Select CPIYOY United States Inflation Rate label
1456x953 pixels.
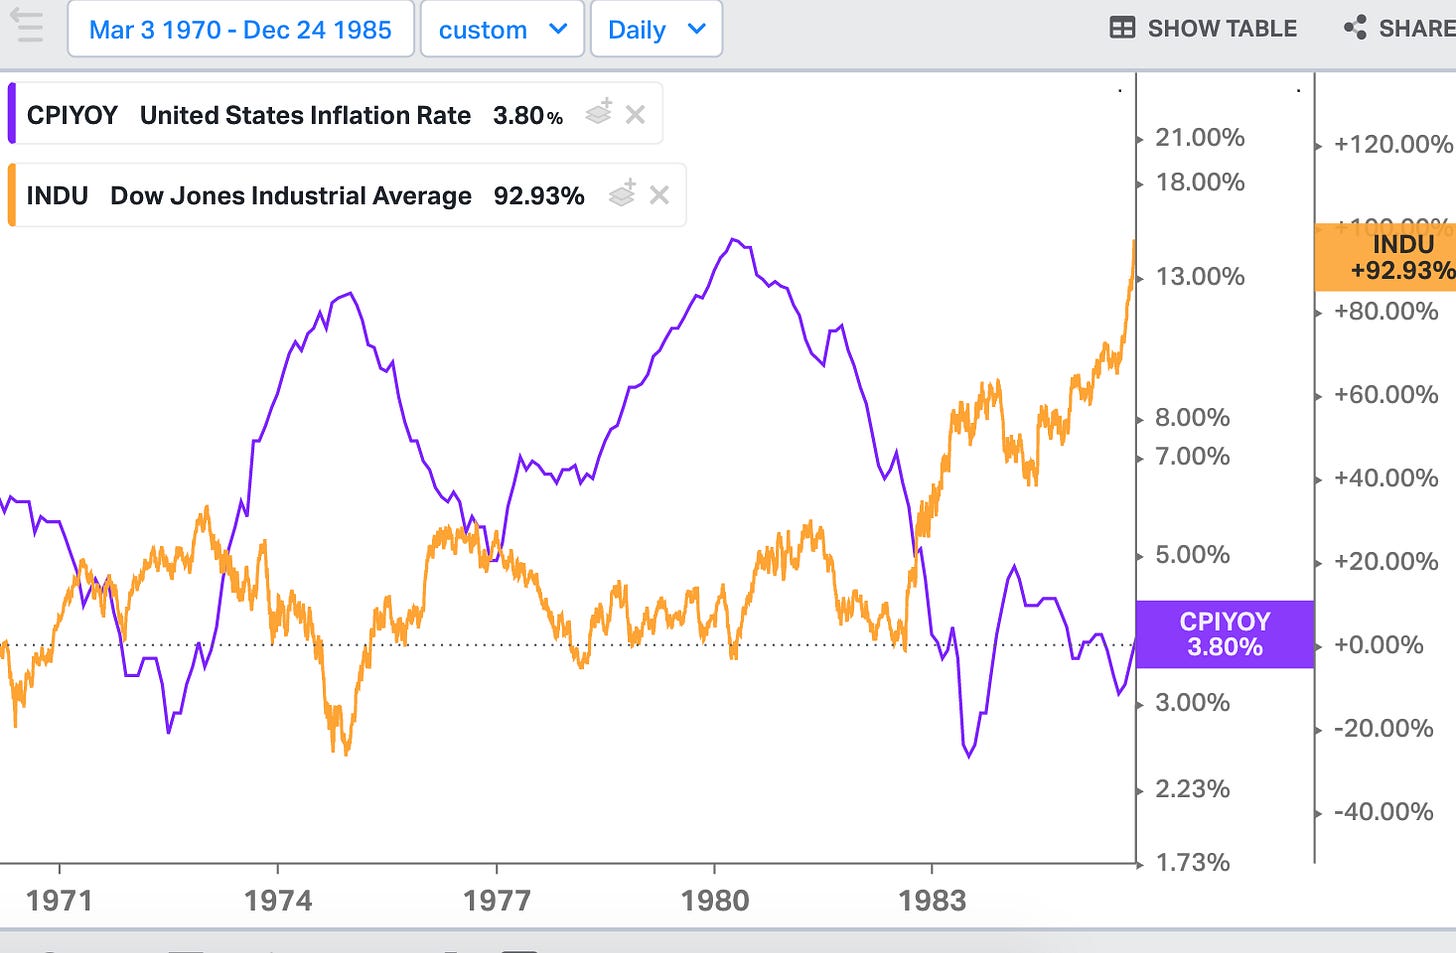coord(249,115)
